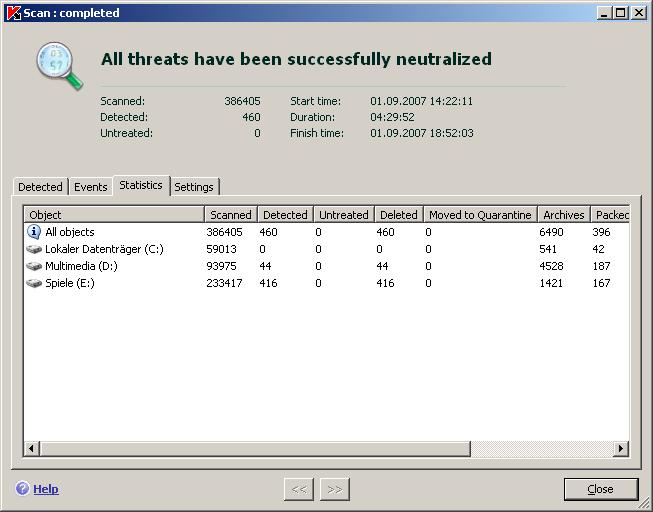Viewport: 653px width, 512px height.
Task: Click the drive icon for Spiele (E:)
Action: 34,283
